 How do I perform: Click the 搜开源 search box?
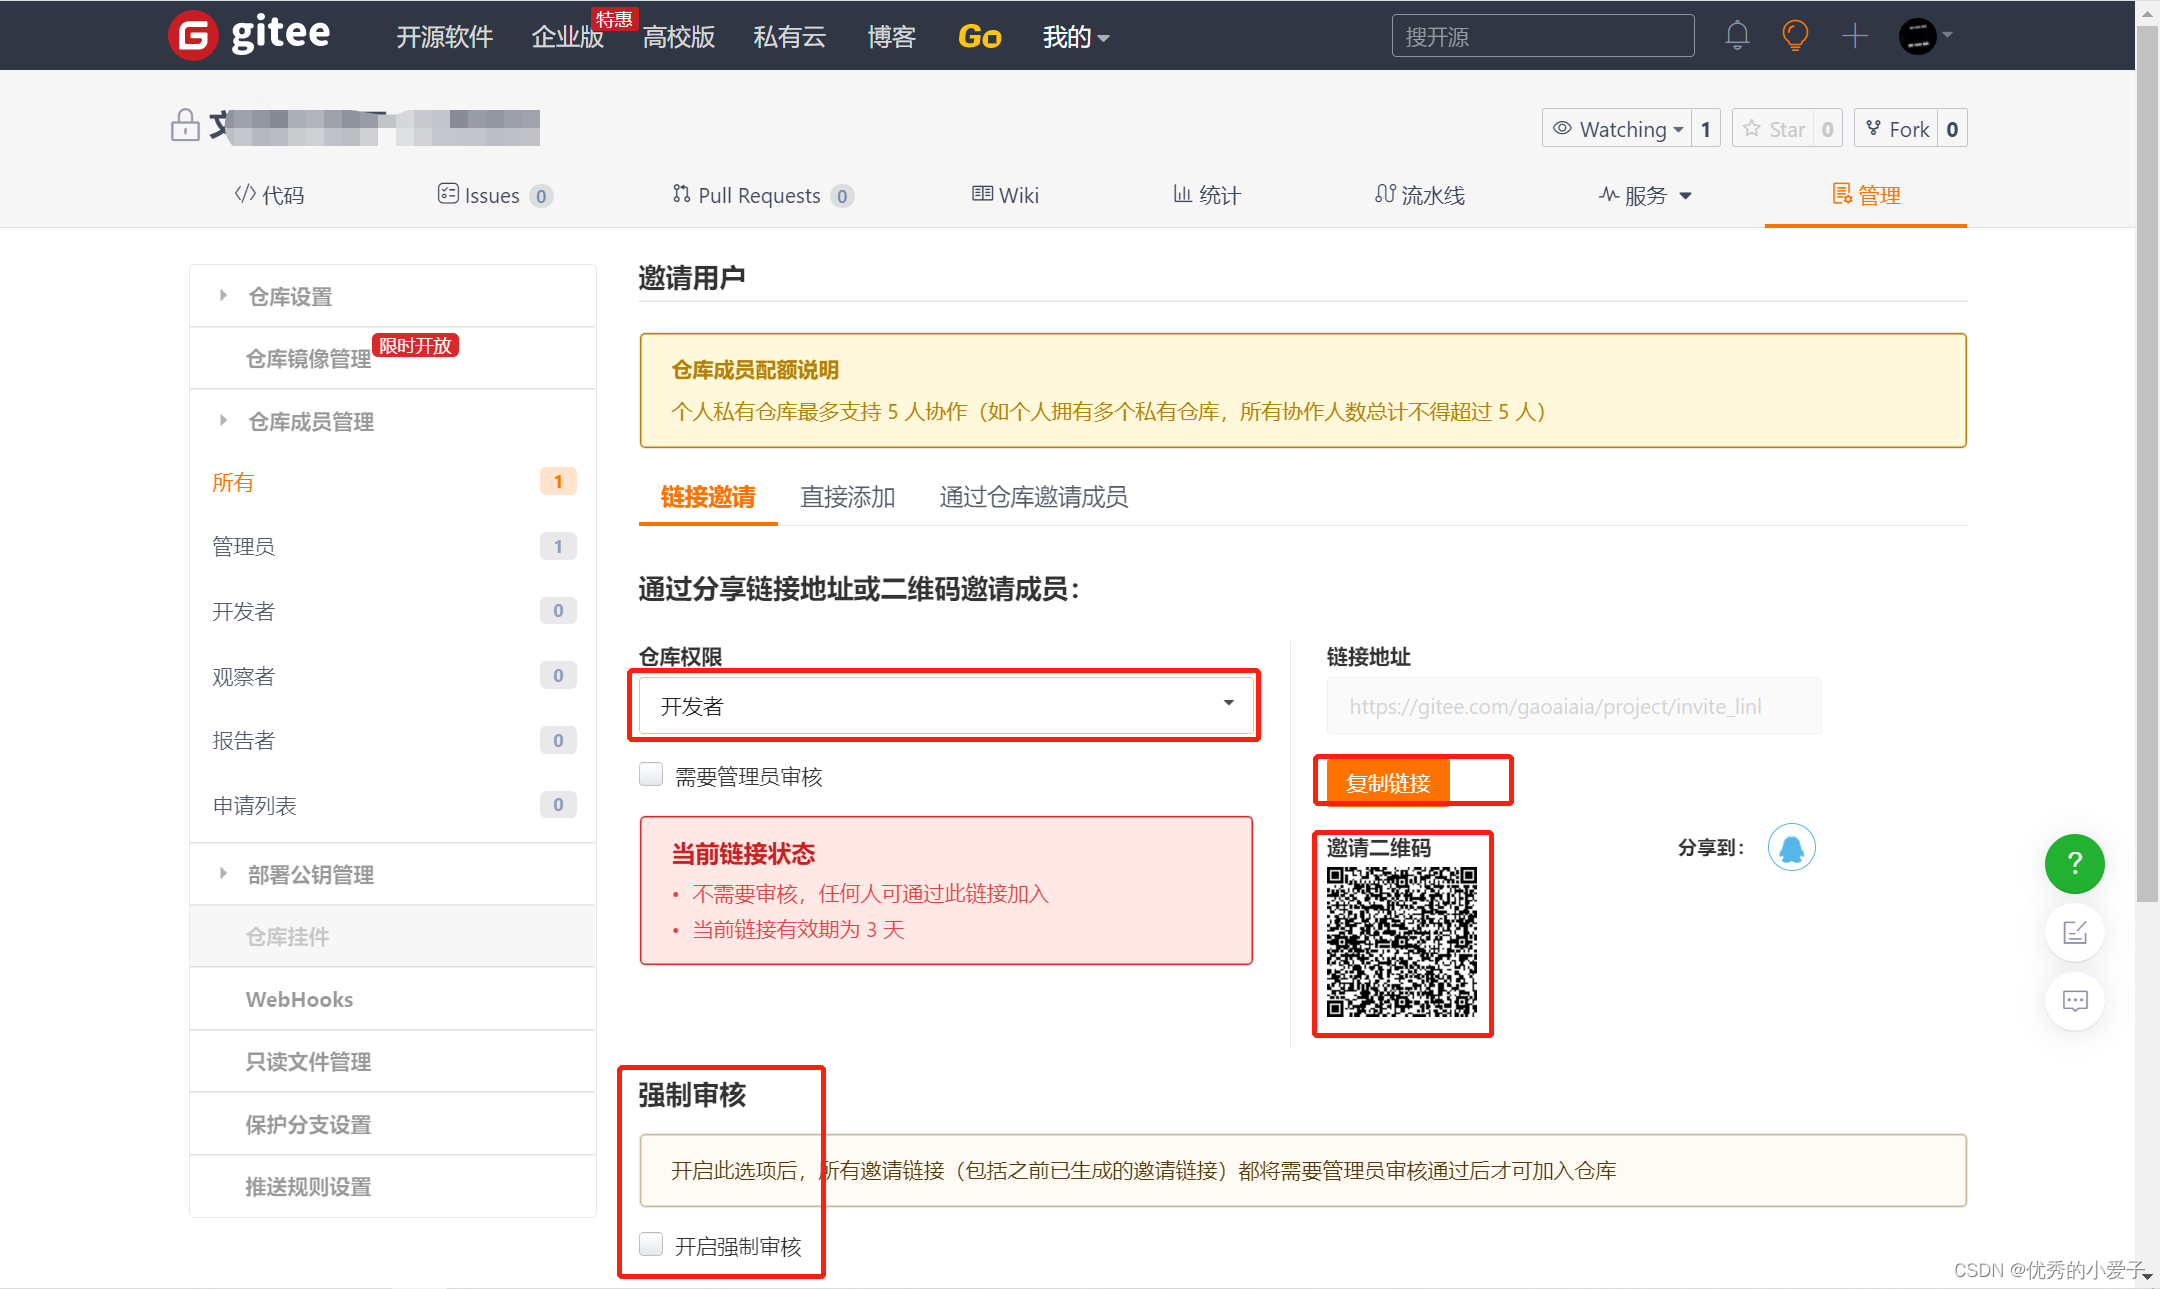pos(1543,36)
